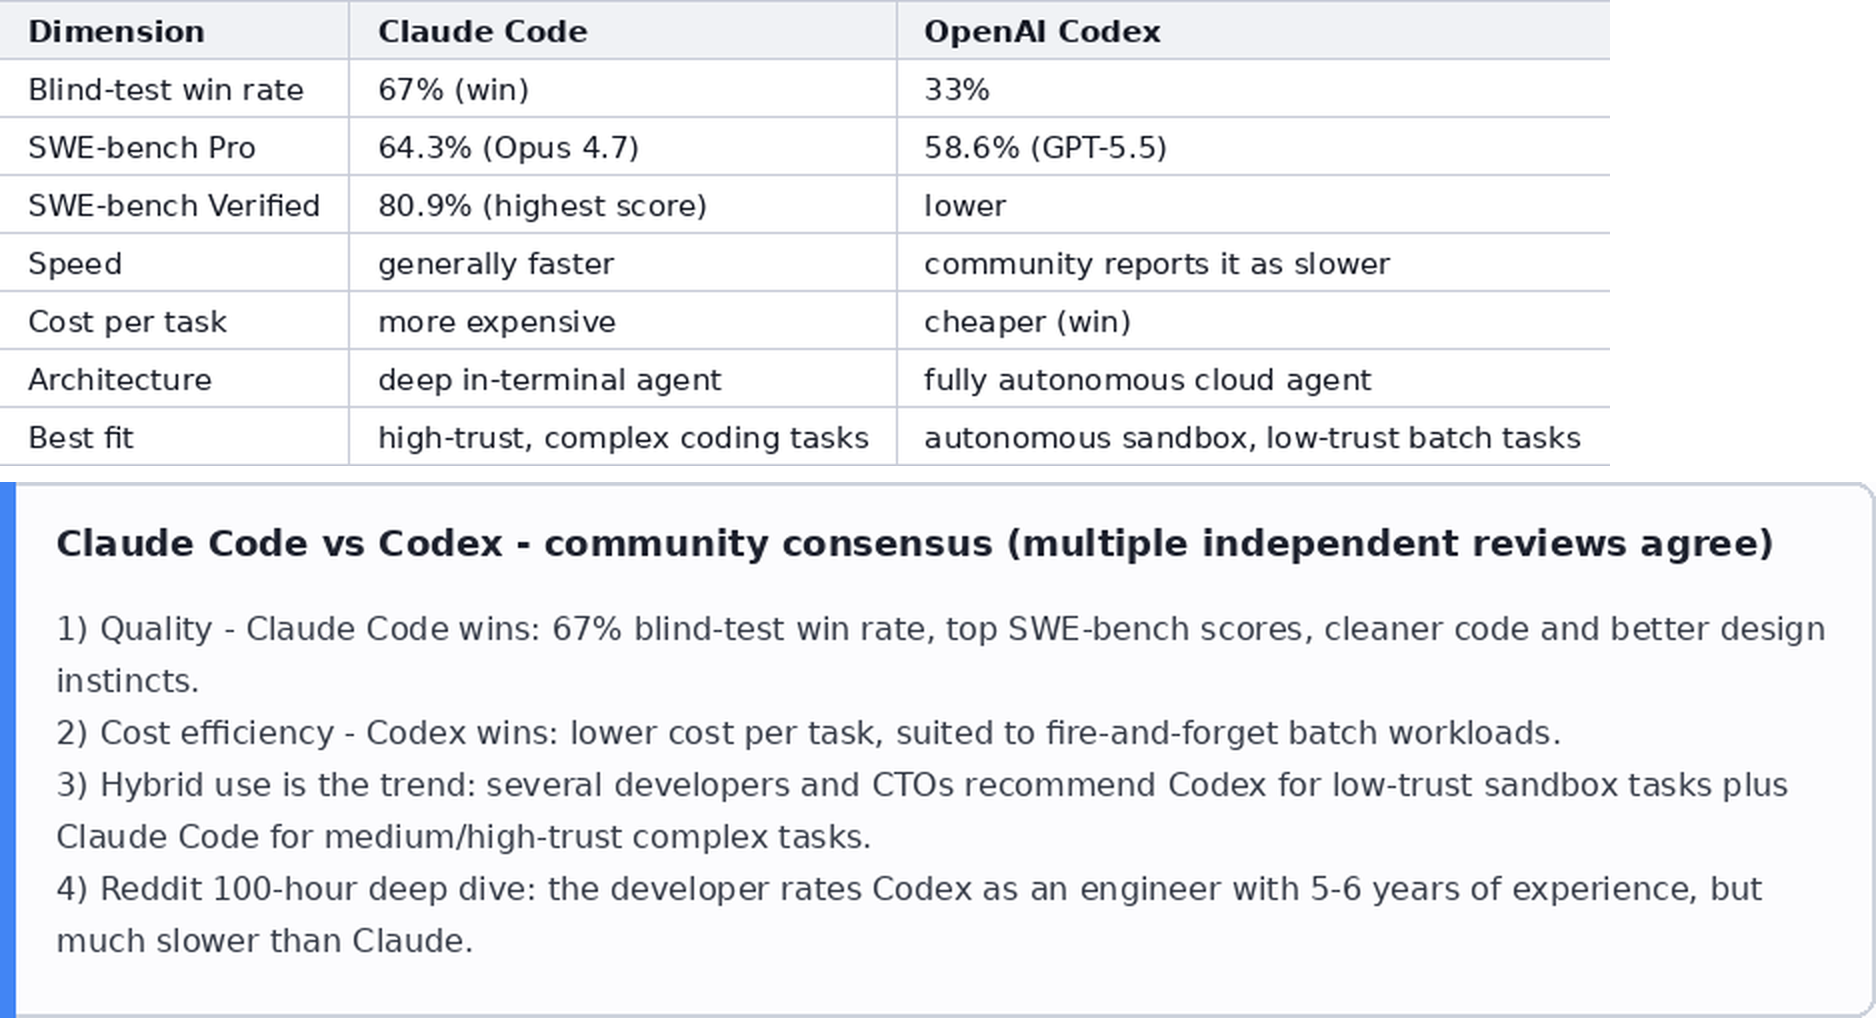Viewport: 1876px width, 1018px height.
Task: Click the "generally faster" cell
Action: [x=623, y=263]
